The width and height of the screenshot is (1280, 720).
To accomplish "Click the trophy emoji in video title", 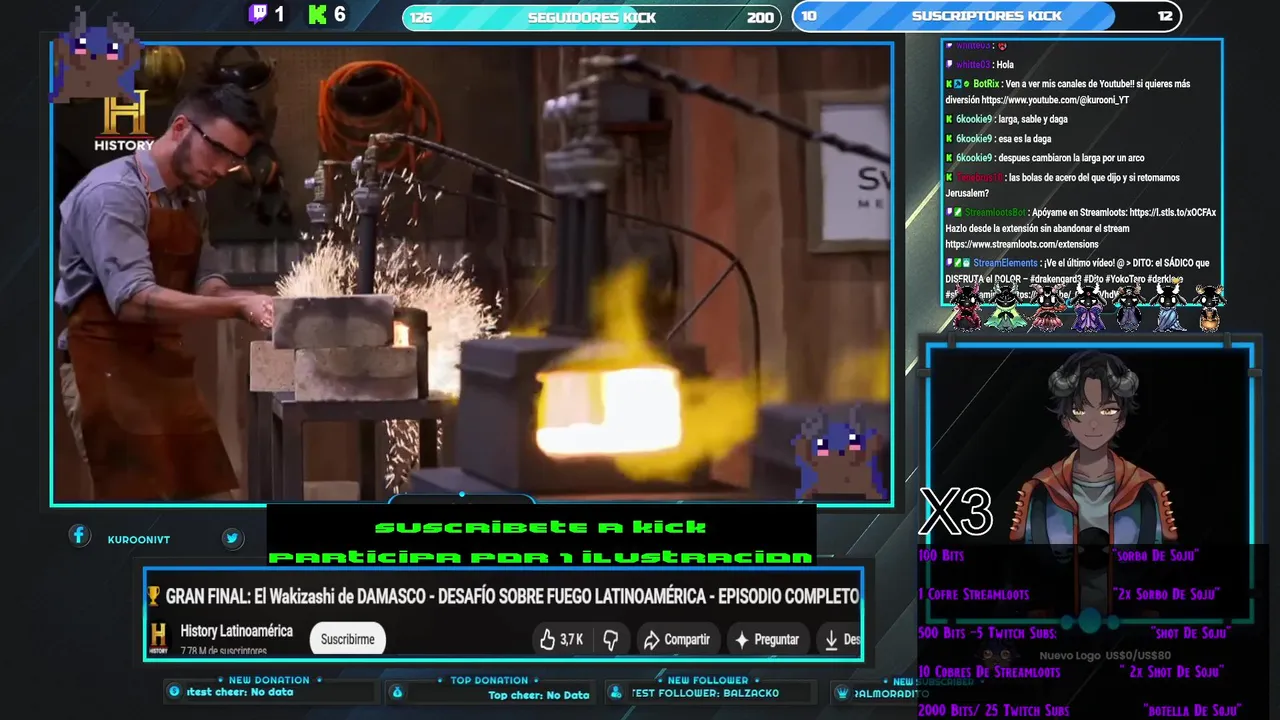I will (x=154, y=596).
